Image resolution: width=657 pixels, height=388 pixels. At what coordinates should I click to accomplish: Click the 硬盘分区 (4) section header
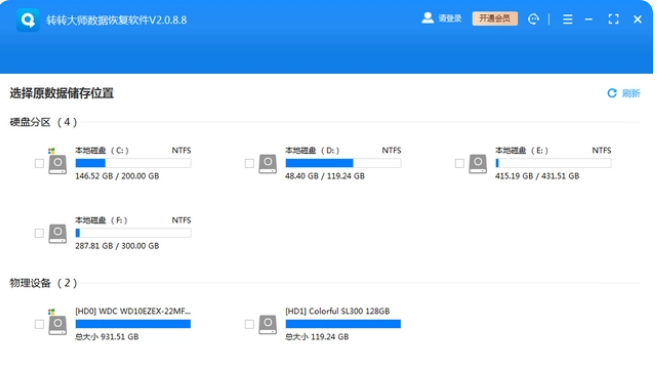44,122
